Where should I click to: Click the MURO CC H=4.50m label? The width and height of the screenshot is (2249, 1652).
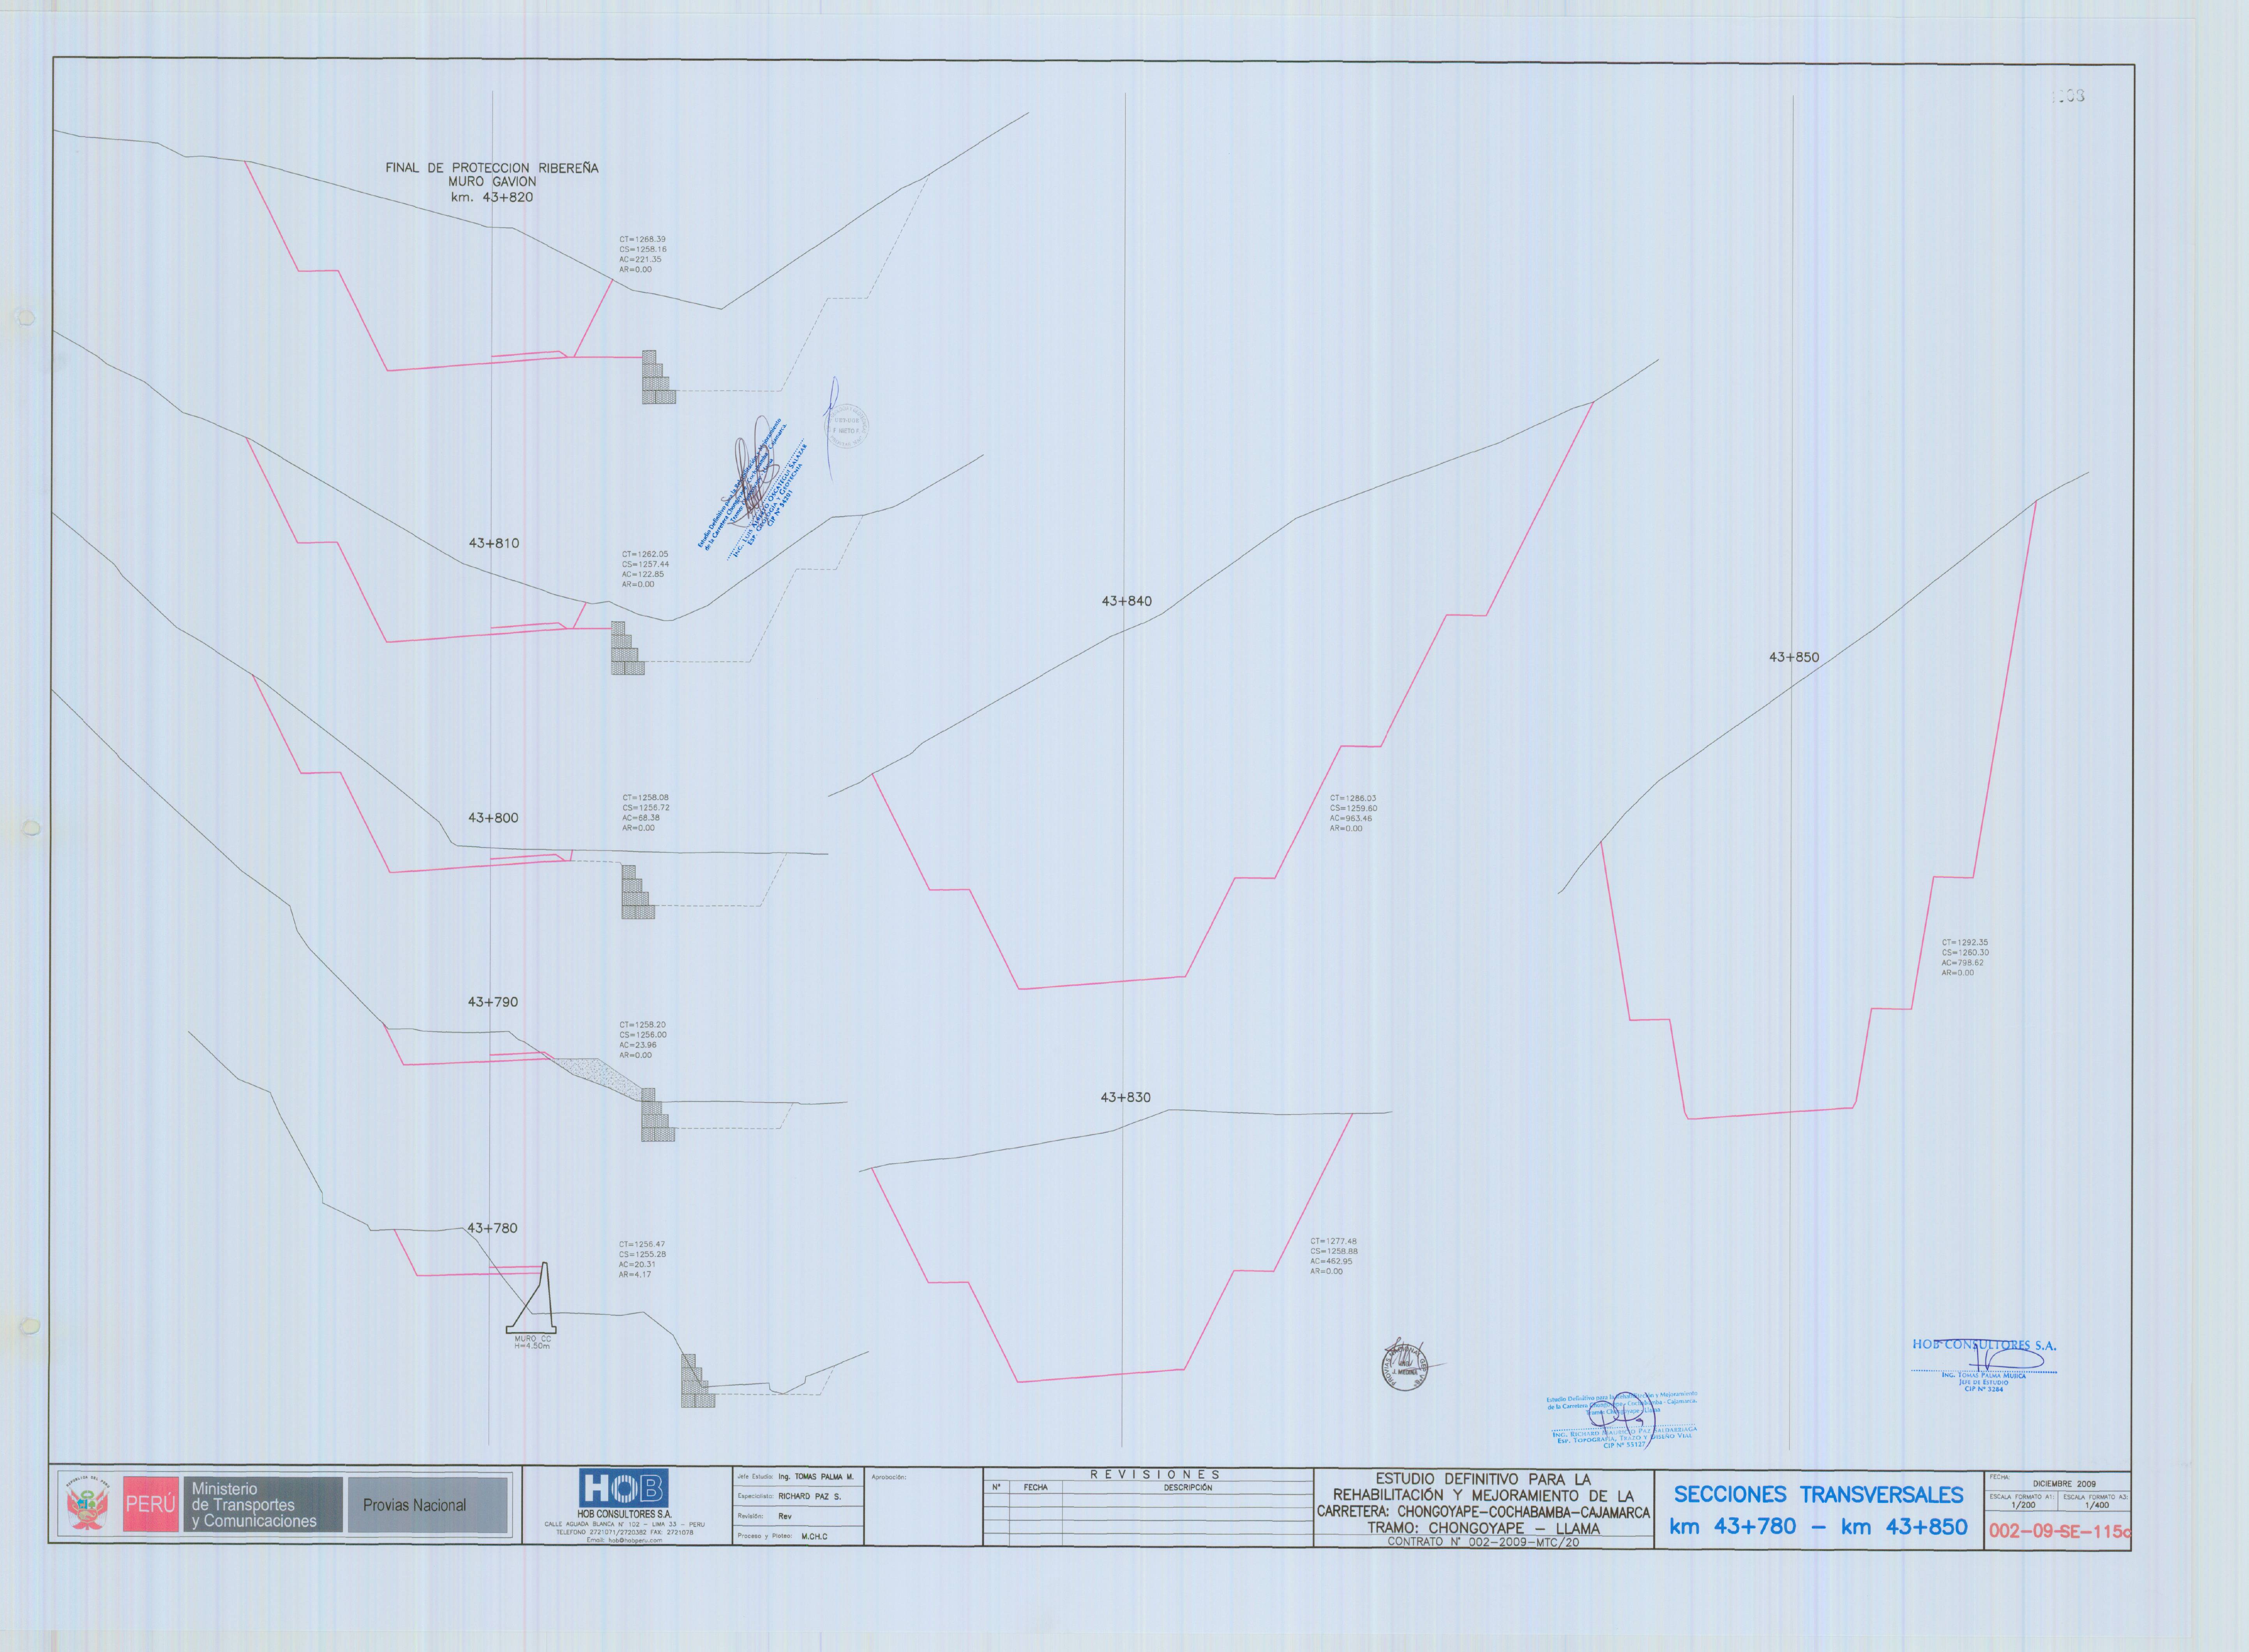point(532,1342)
